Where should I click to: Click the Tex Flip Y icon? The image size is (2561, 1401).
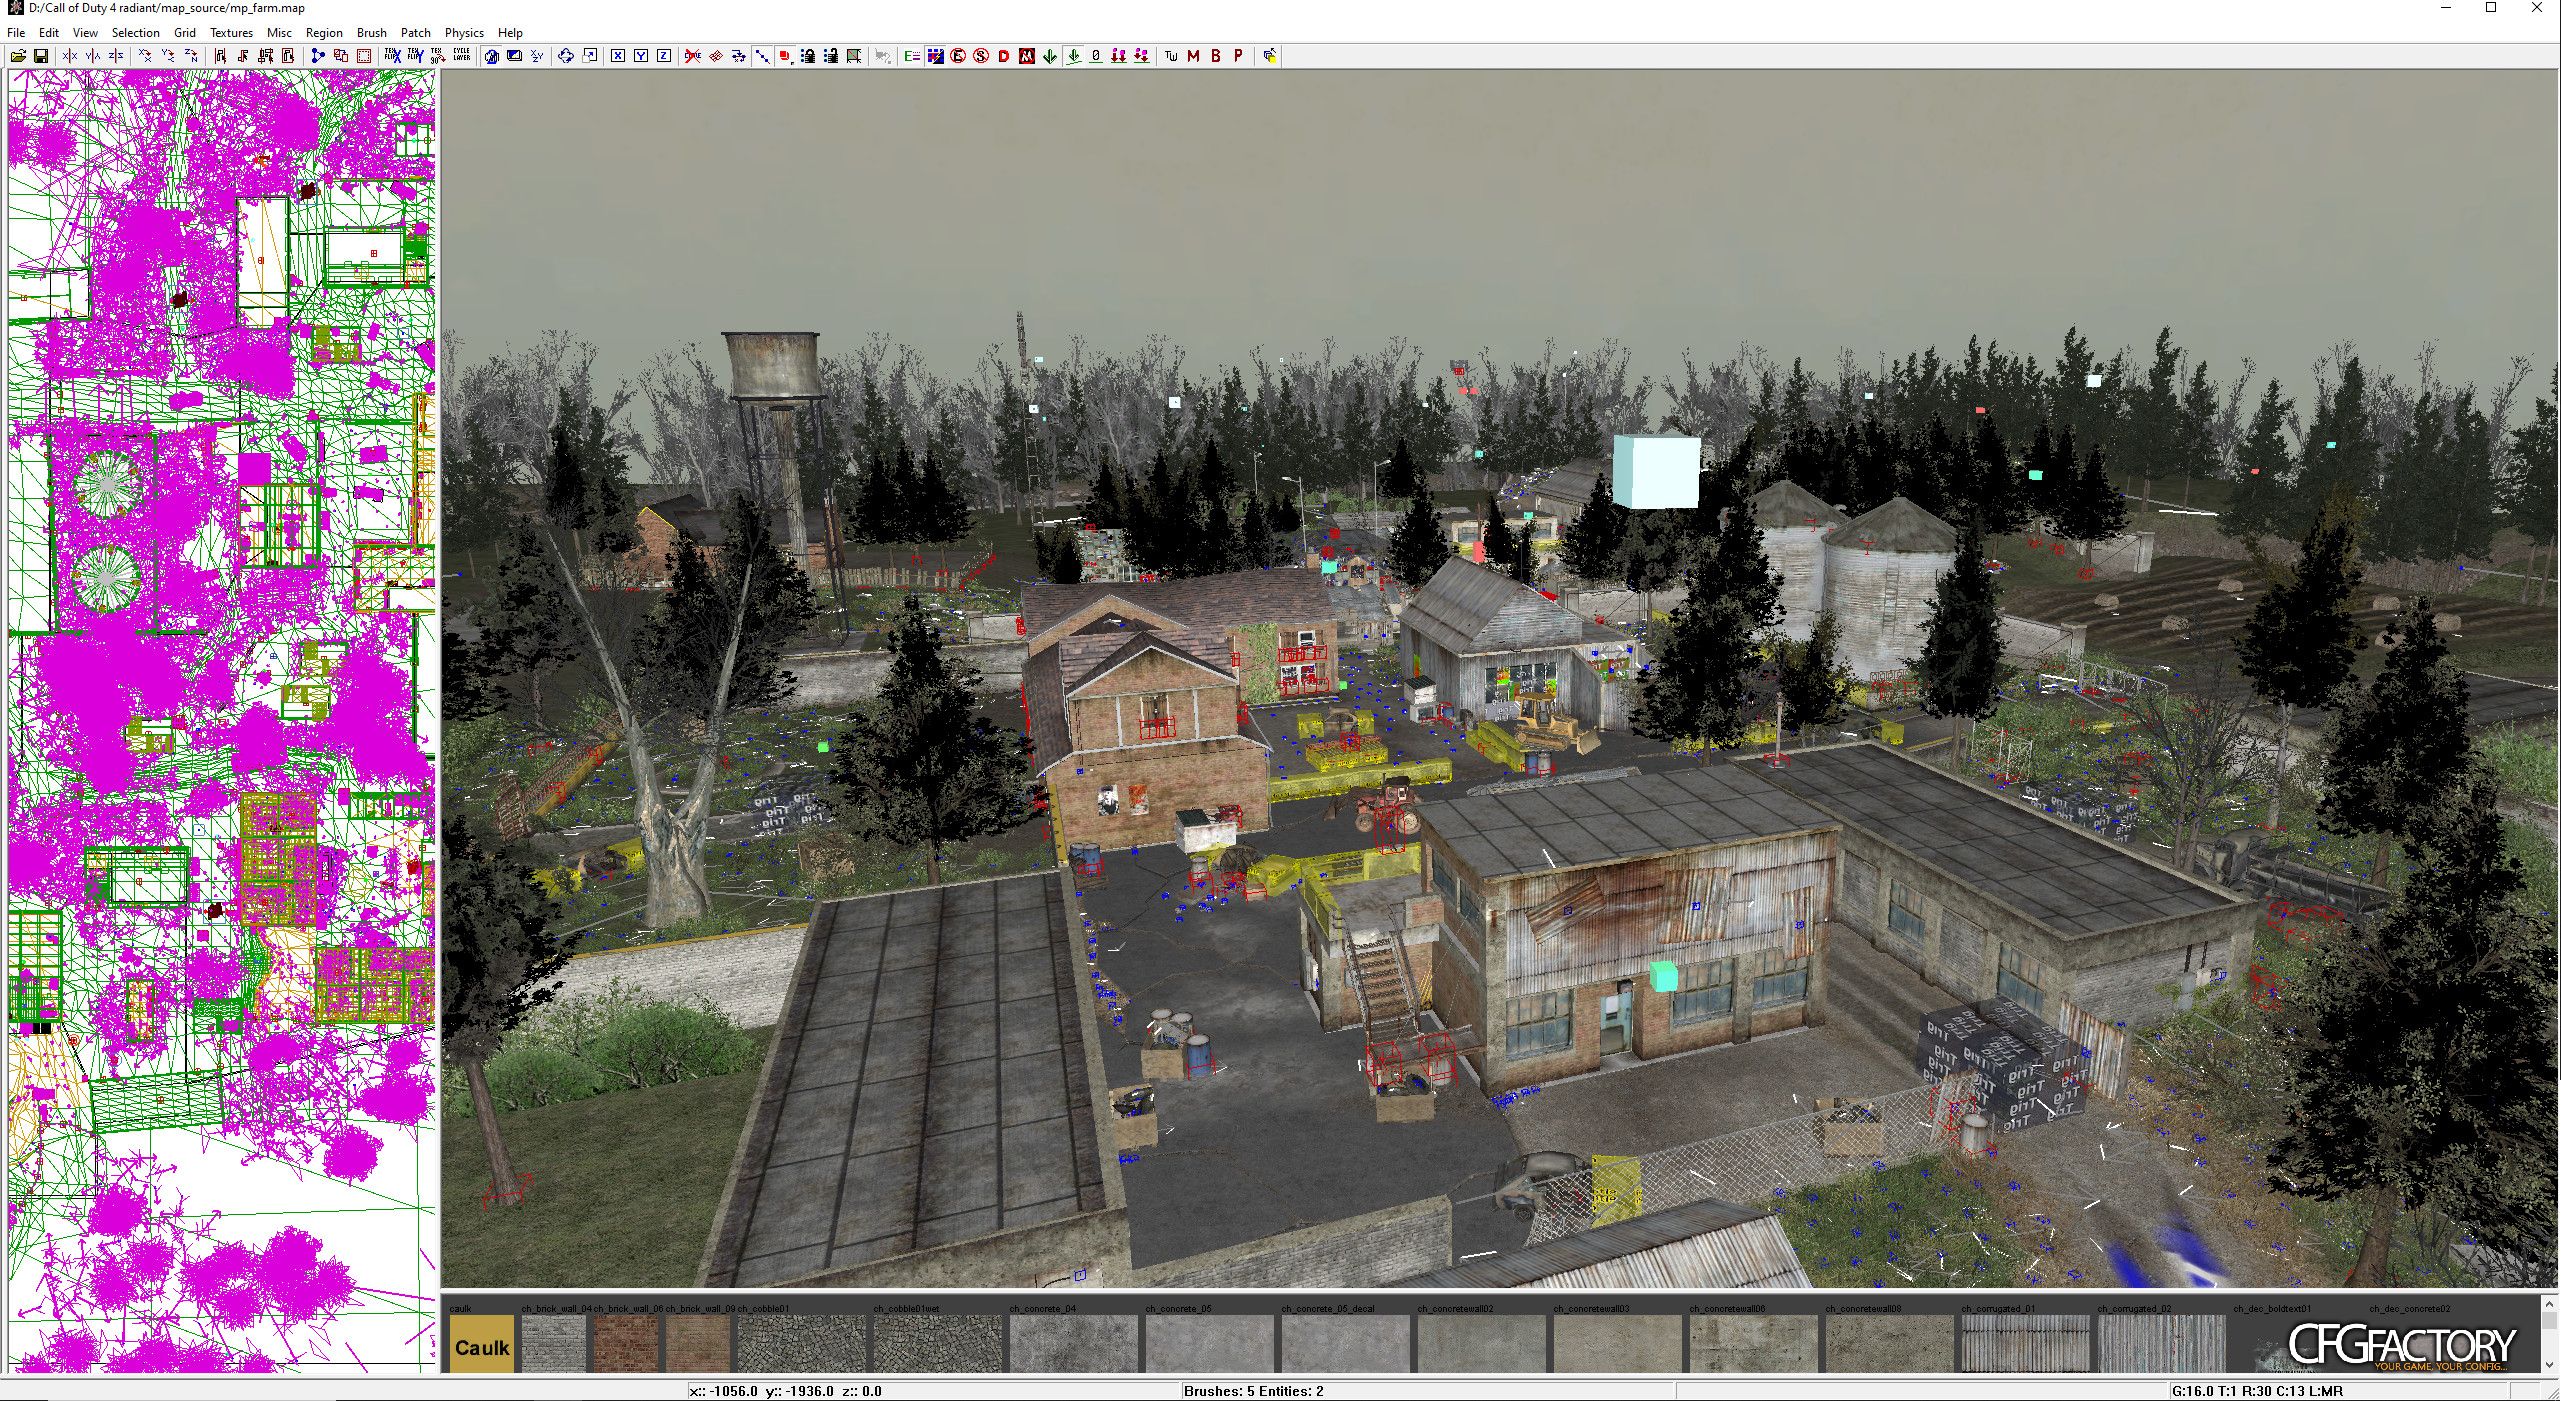pyautogui.click(x=416, y=56)
